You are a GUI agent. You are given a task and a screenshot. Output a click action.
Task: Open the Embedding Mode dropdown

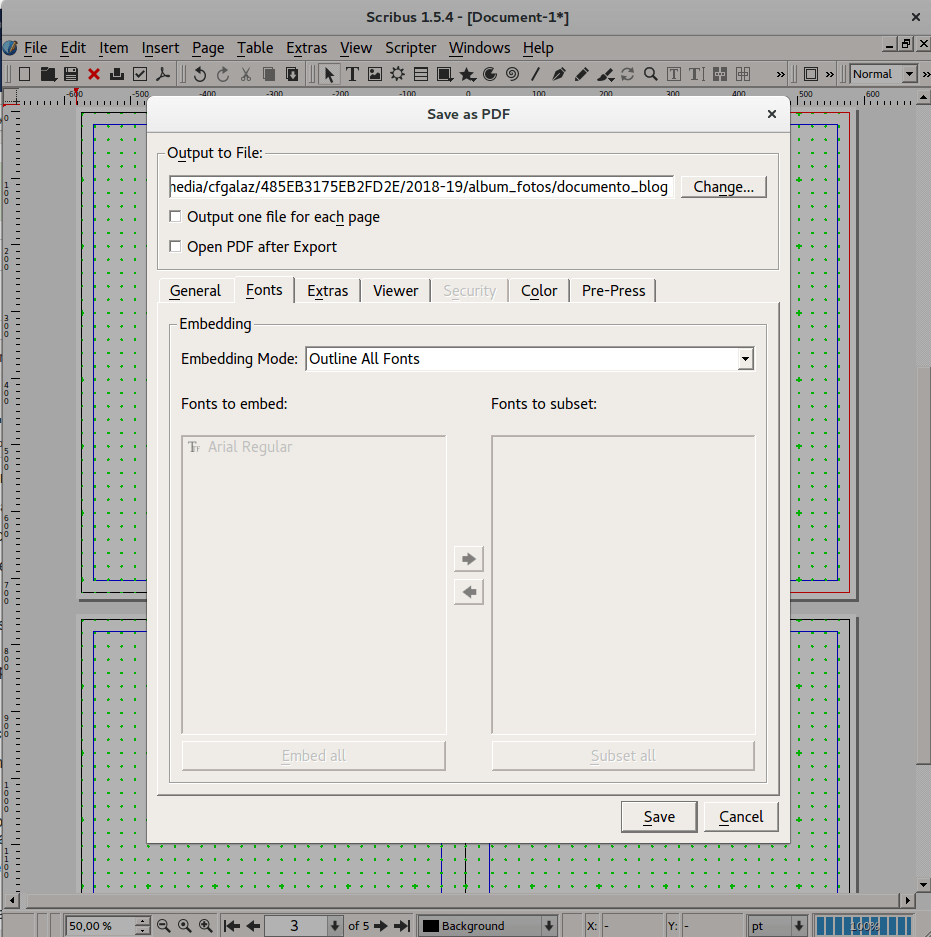(x=530, y=359)
